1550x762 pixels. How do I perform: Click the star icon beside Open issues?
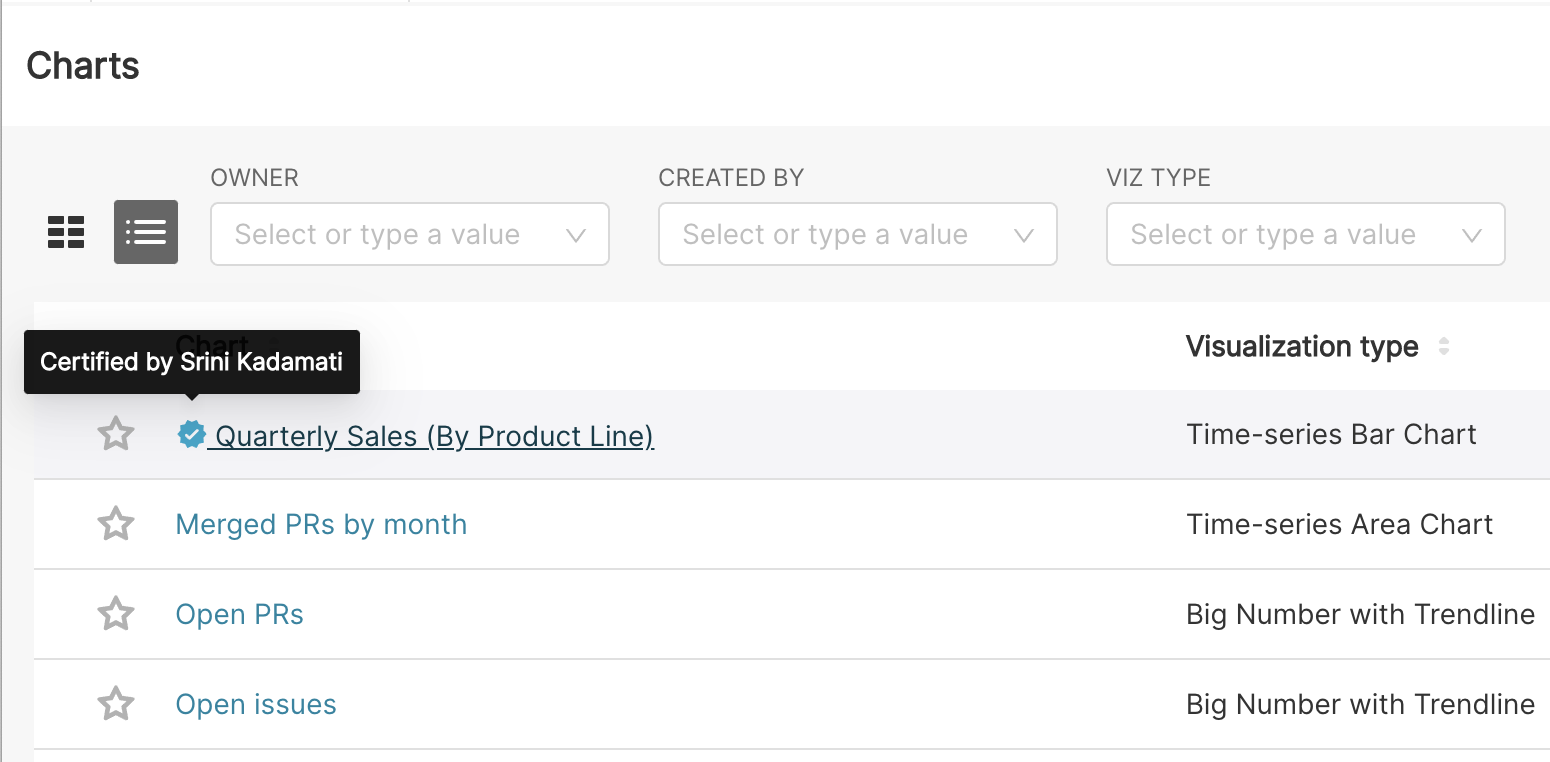point(115,703)
